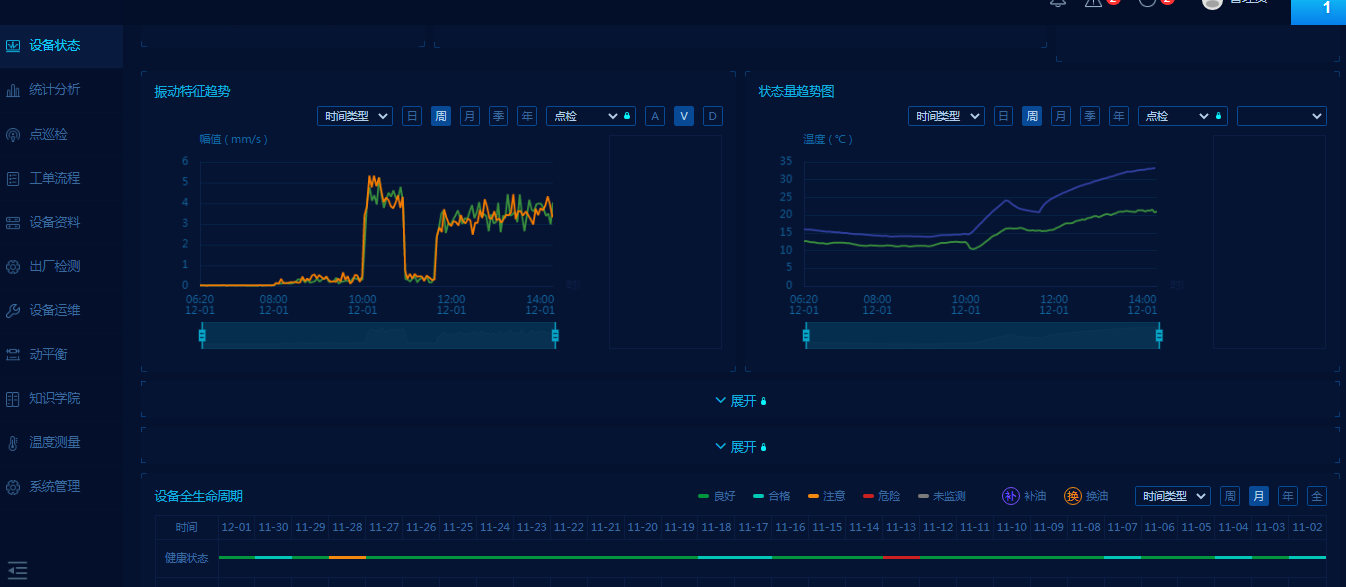Go to 点巡检 in the sidebar
The height and width of the screenshot is (587, 1346).
[48, 134]
